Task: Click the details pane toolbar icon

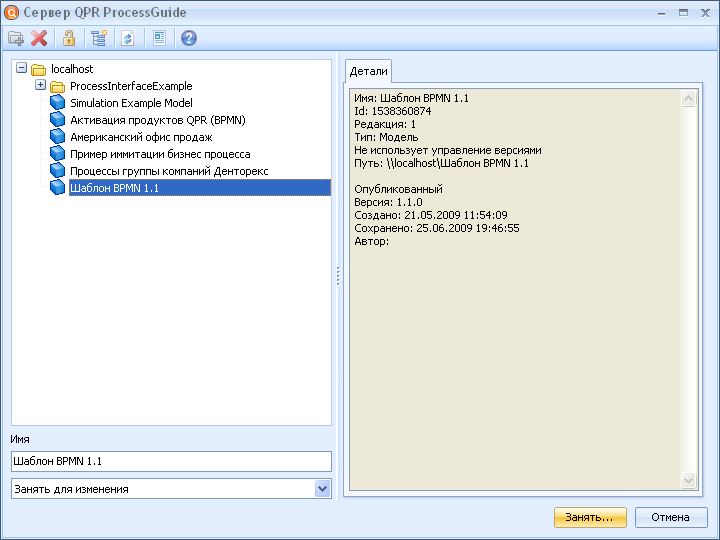Action: [159, 38]
